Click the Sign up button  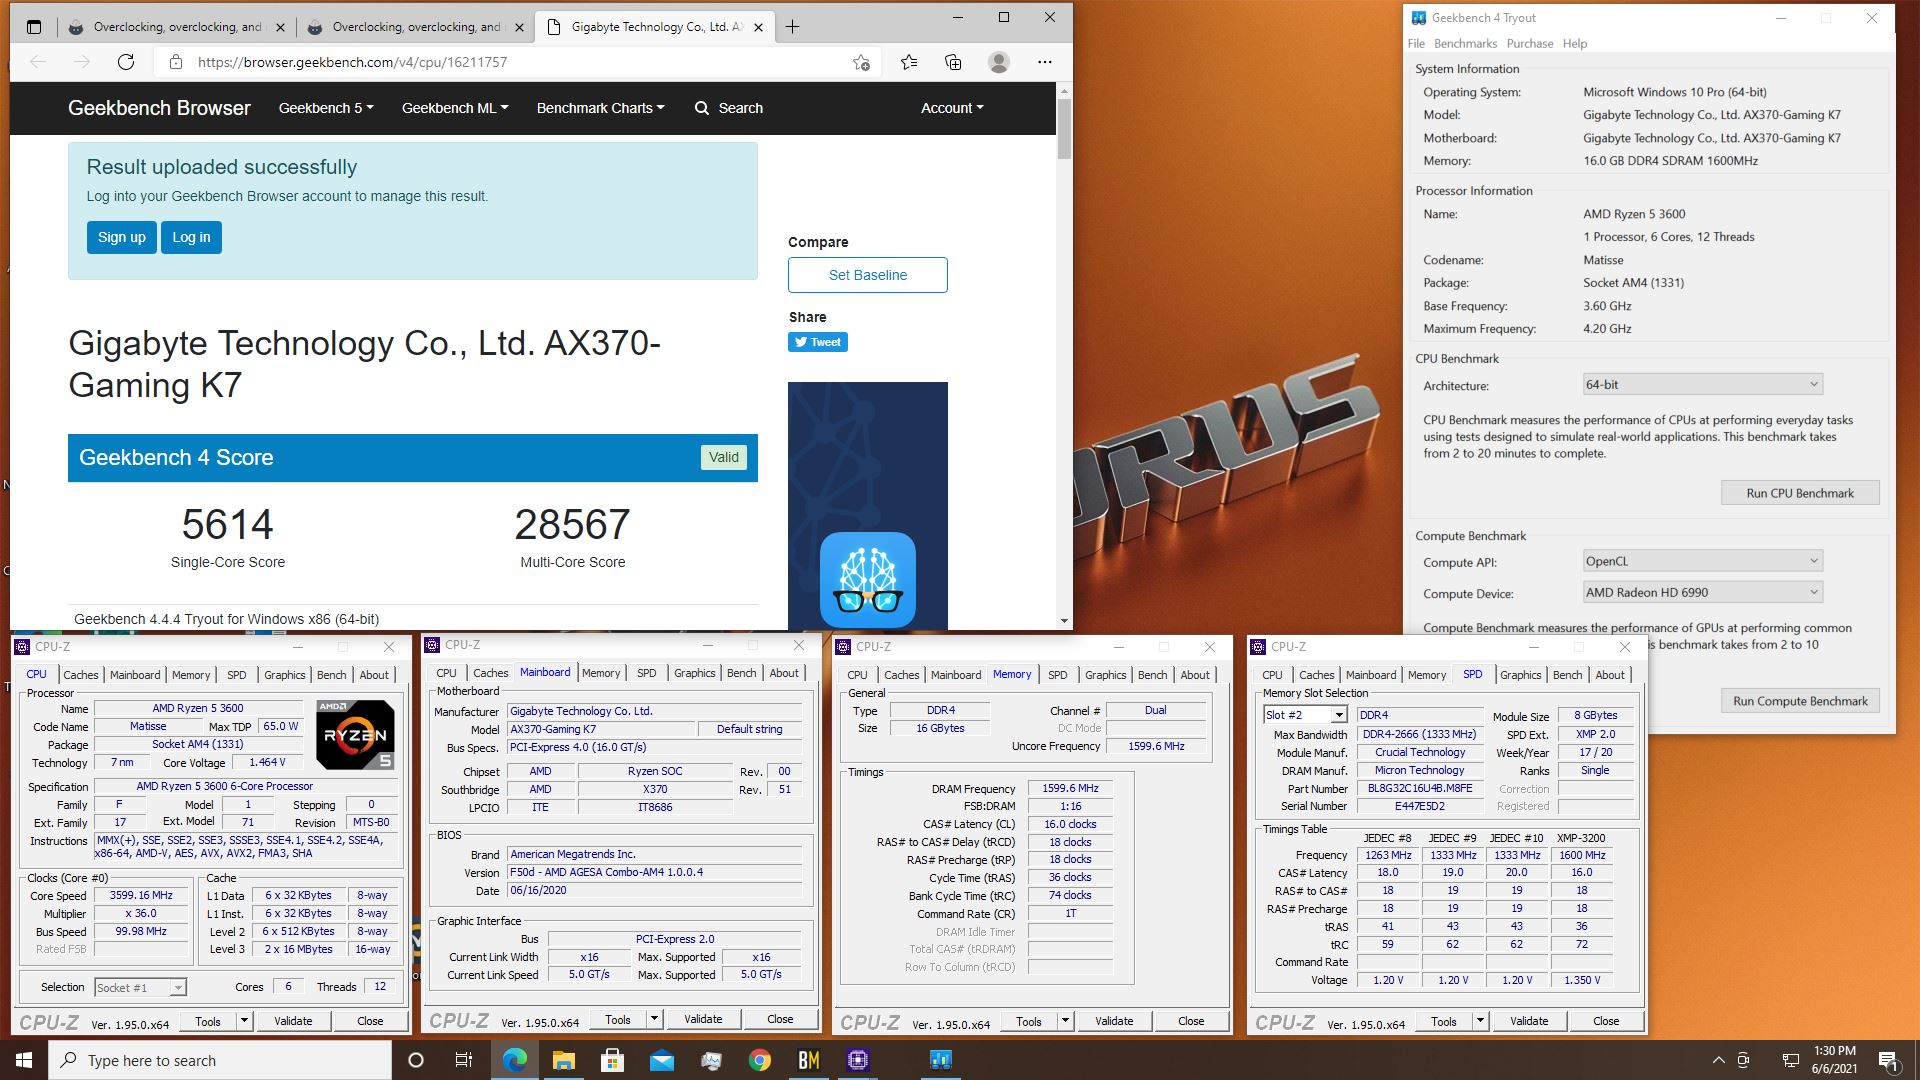pyautogui.click(x=122, y=237)
